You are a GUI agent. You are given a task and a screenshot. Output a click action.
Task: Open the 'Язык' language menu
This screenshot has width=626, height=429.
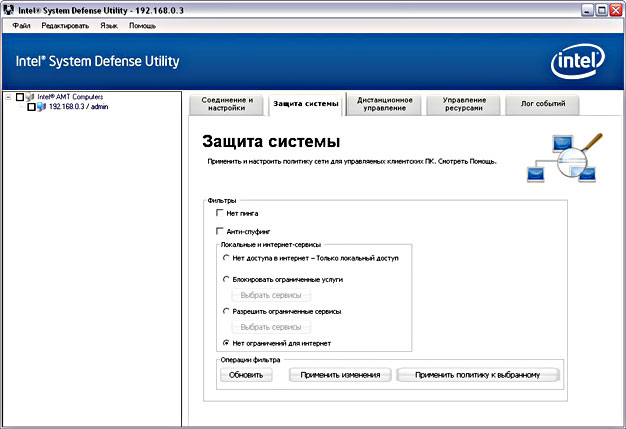(109, 25)
